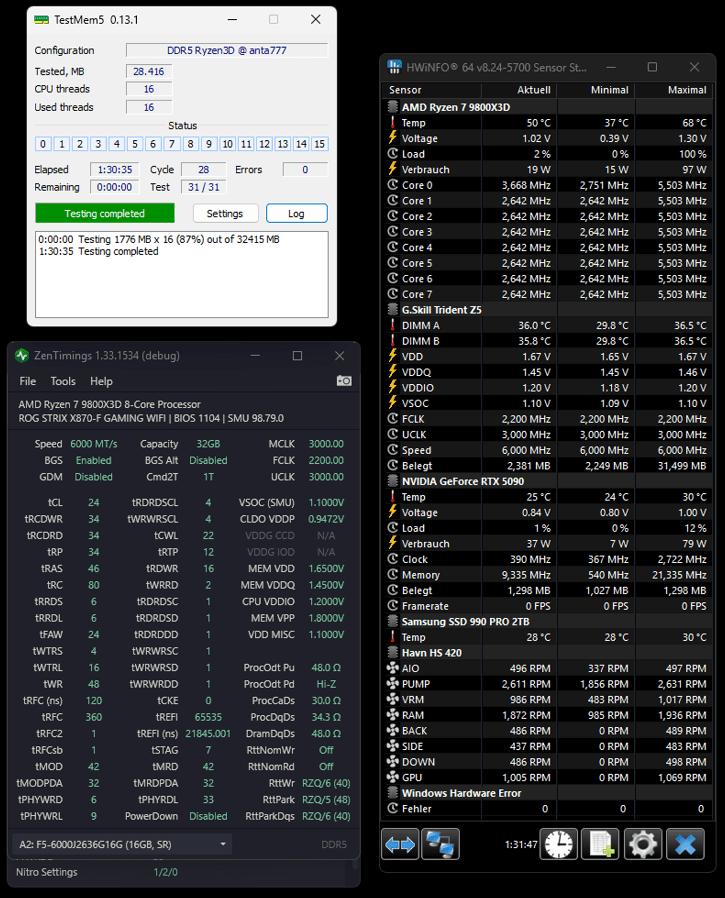Click HWiNFO clock reset timer icon
The height and width of the screenshot is (898, 725).
559,844
